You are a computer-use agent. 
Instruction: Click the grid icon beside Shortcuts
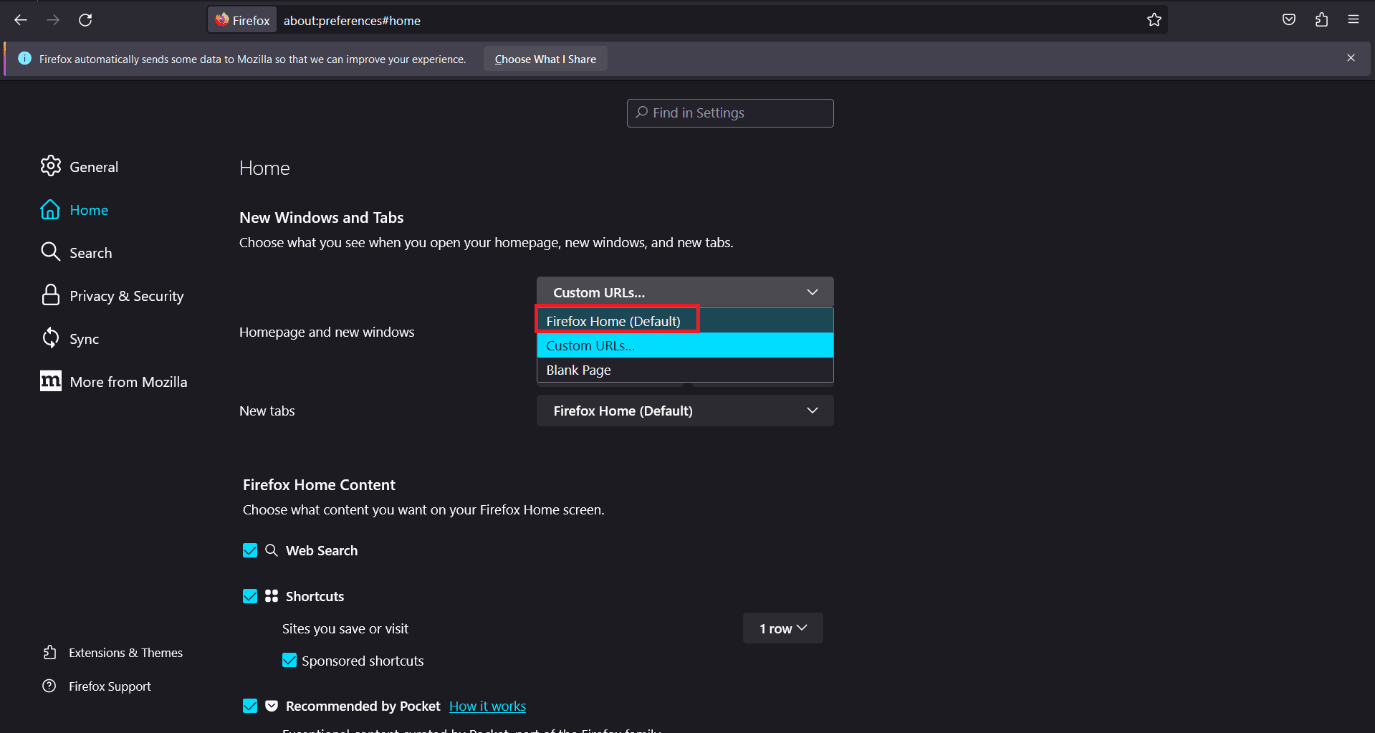271,596
